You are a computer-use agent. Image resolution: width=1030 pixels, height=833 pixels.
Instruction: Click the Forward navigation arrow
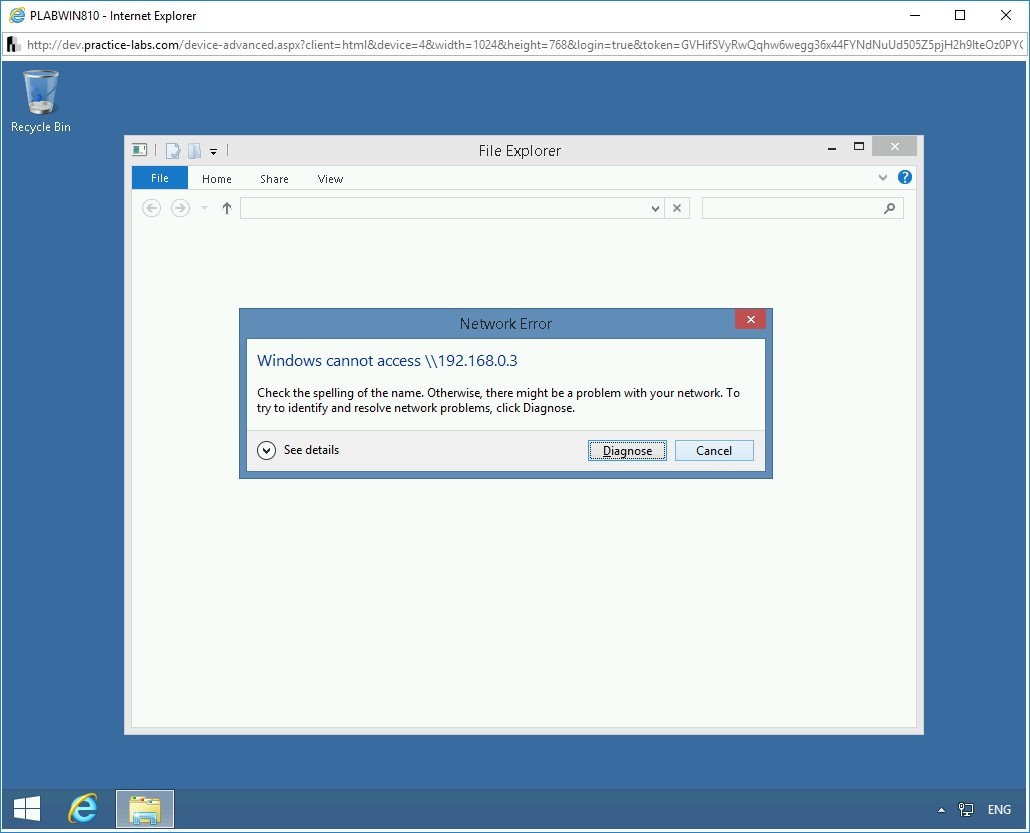click(x=180, y=208)
